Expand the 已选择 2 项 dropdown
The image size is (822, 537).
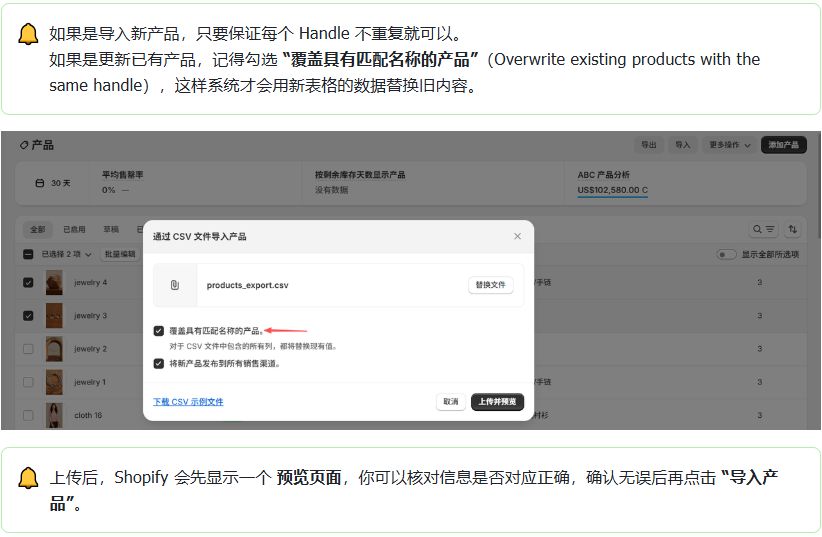point(66,254)
